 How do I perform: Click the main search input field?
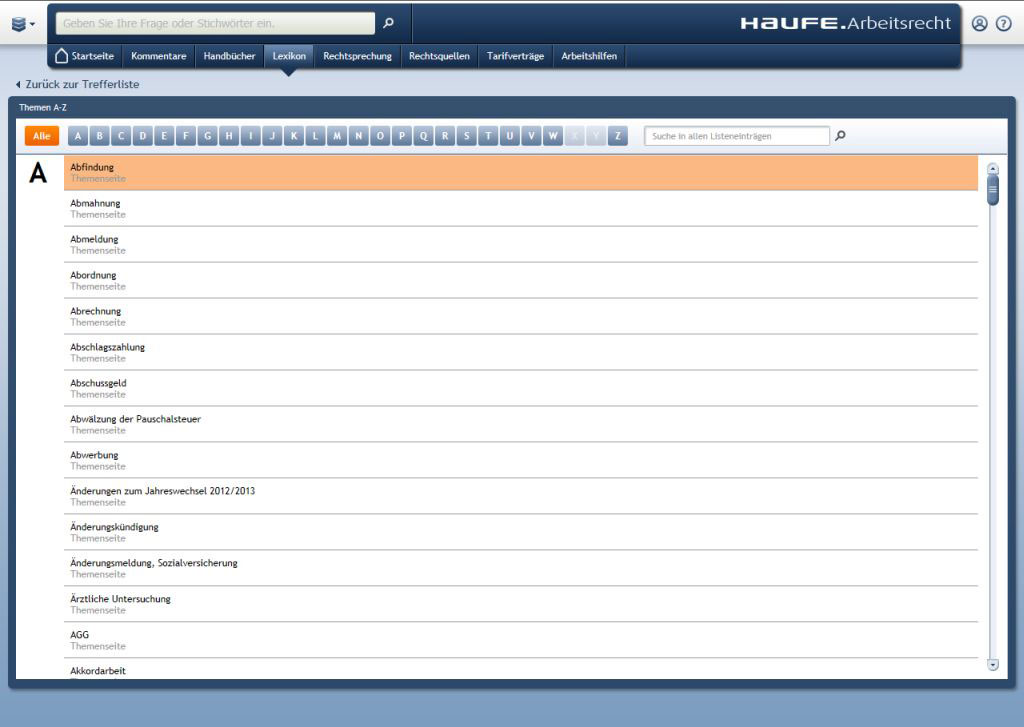[x=216, y=23]
